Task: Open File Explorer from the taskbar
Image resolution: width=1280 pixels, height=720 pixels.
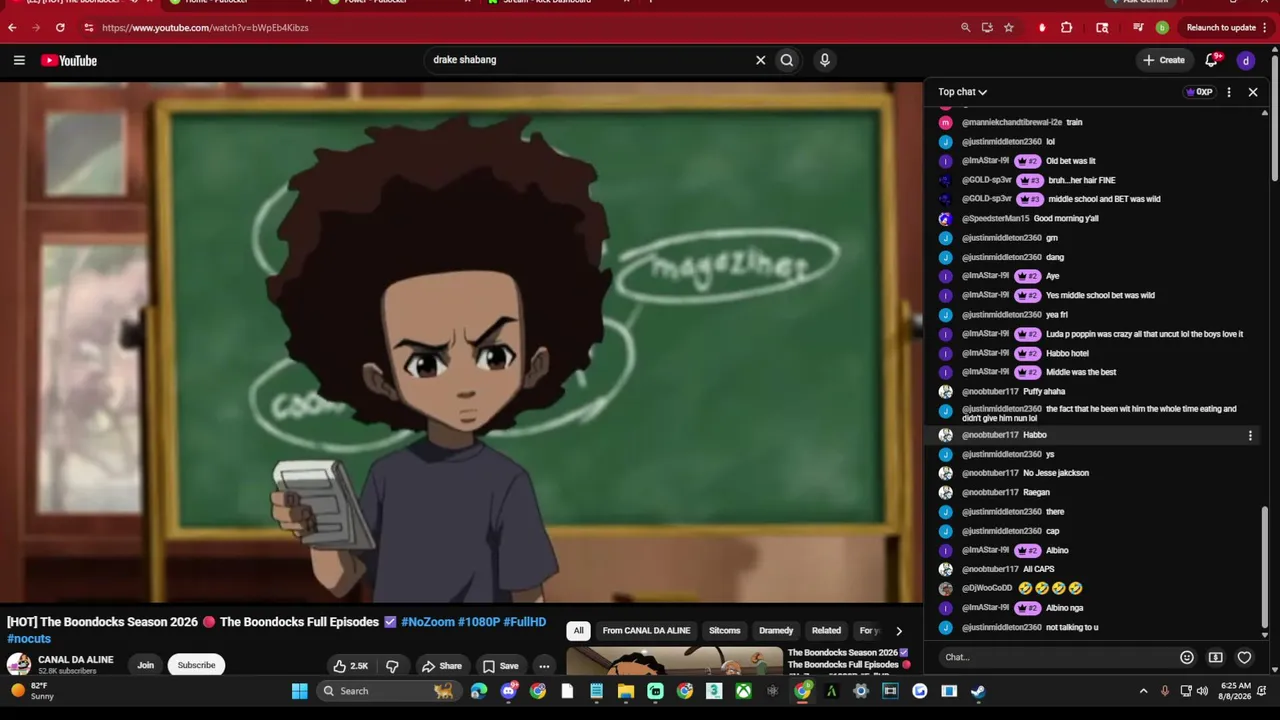Action: click(x=626, y=691)
